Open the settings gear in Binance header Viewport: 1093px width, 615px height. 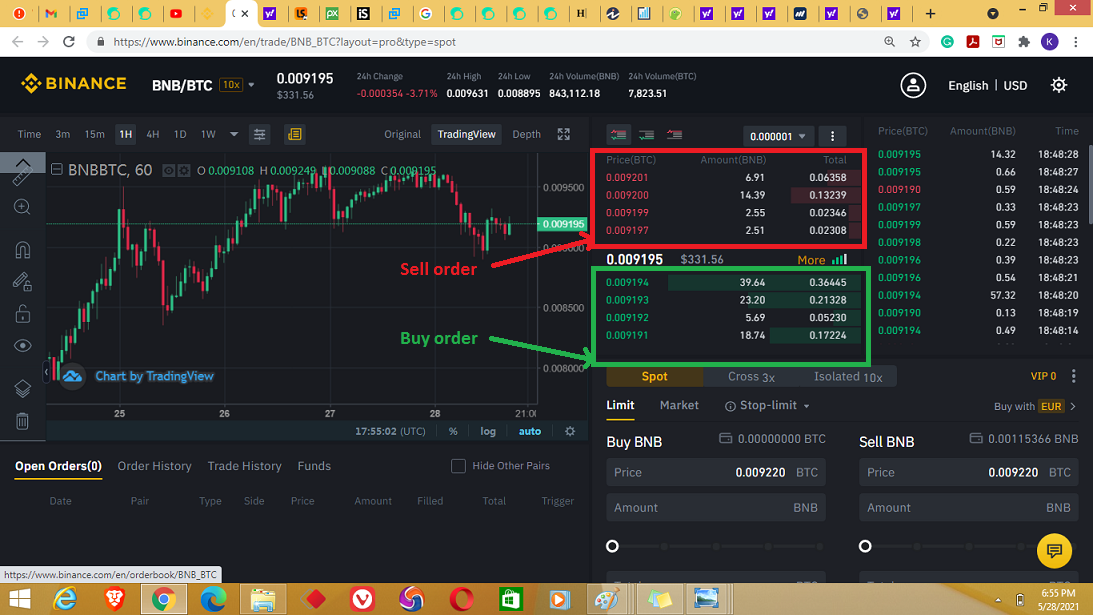[x=1059, y=85]
